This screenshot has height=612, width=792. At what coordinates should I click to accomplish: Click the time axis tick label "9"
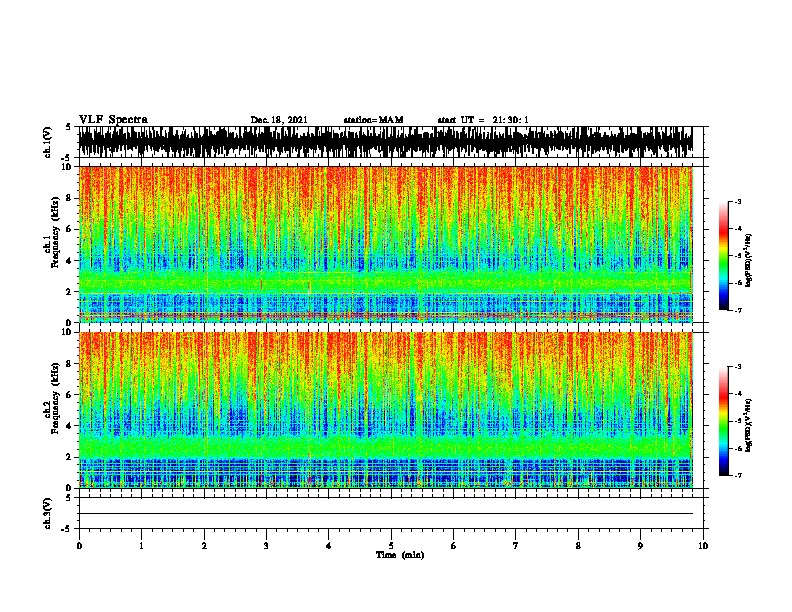[640, 546]
